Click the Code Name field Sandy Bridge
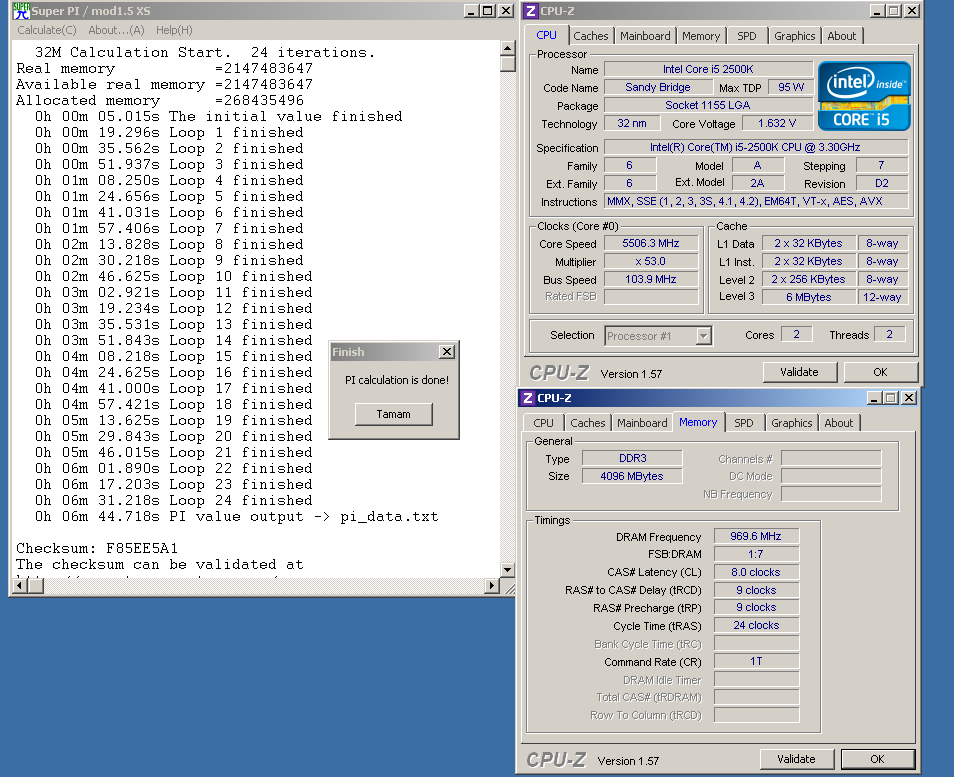The image size is (954, 777). pos(658,87)
